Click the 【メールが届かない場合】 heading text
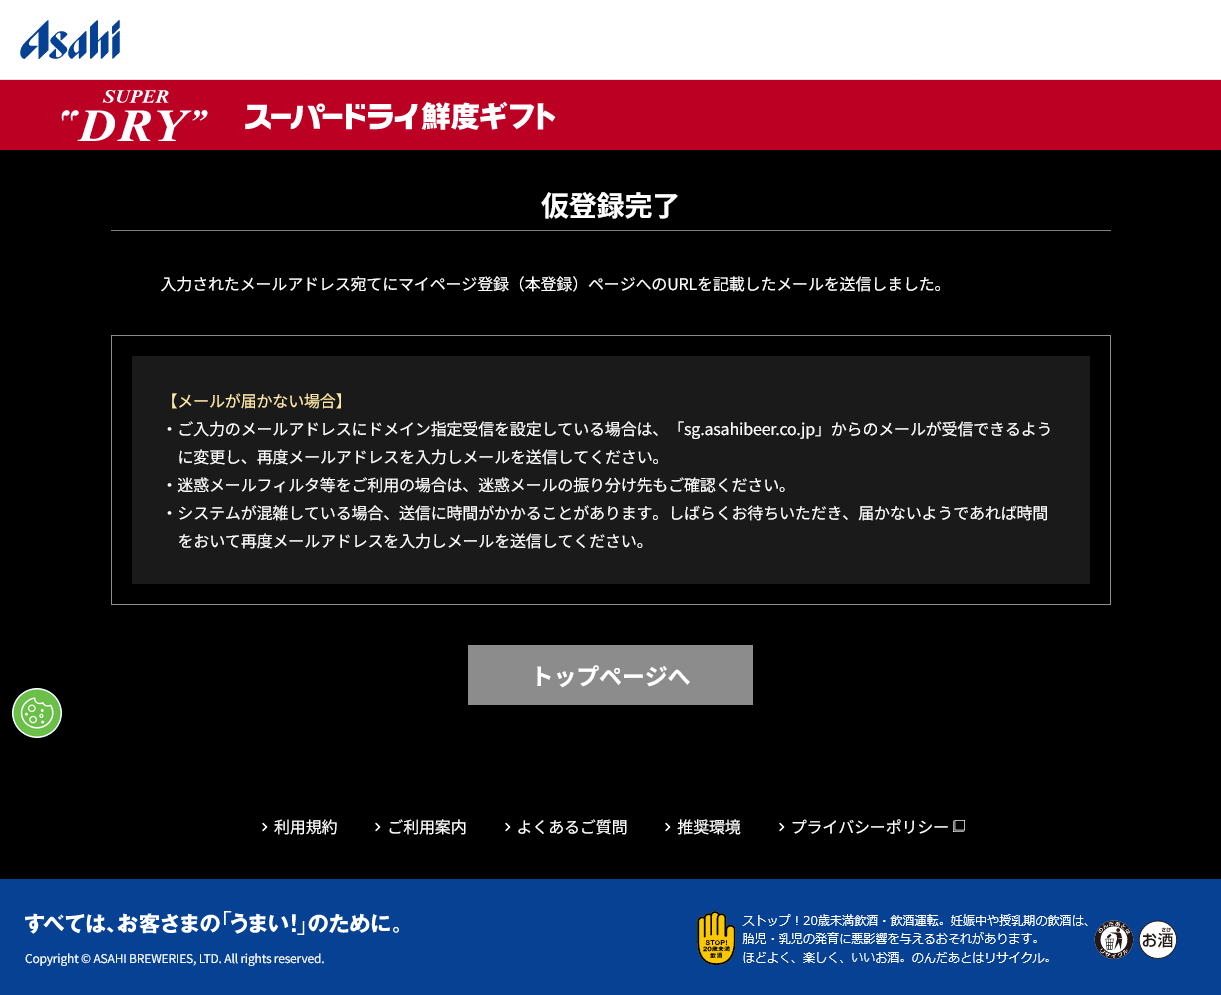The image size is (1221, 995). 256,401
